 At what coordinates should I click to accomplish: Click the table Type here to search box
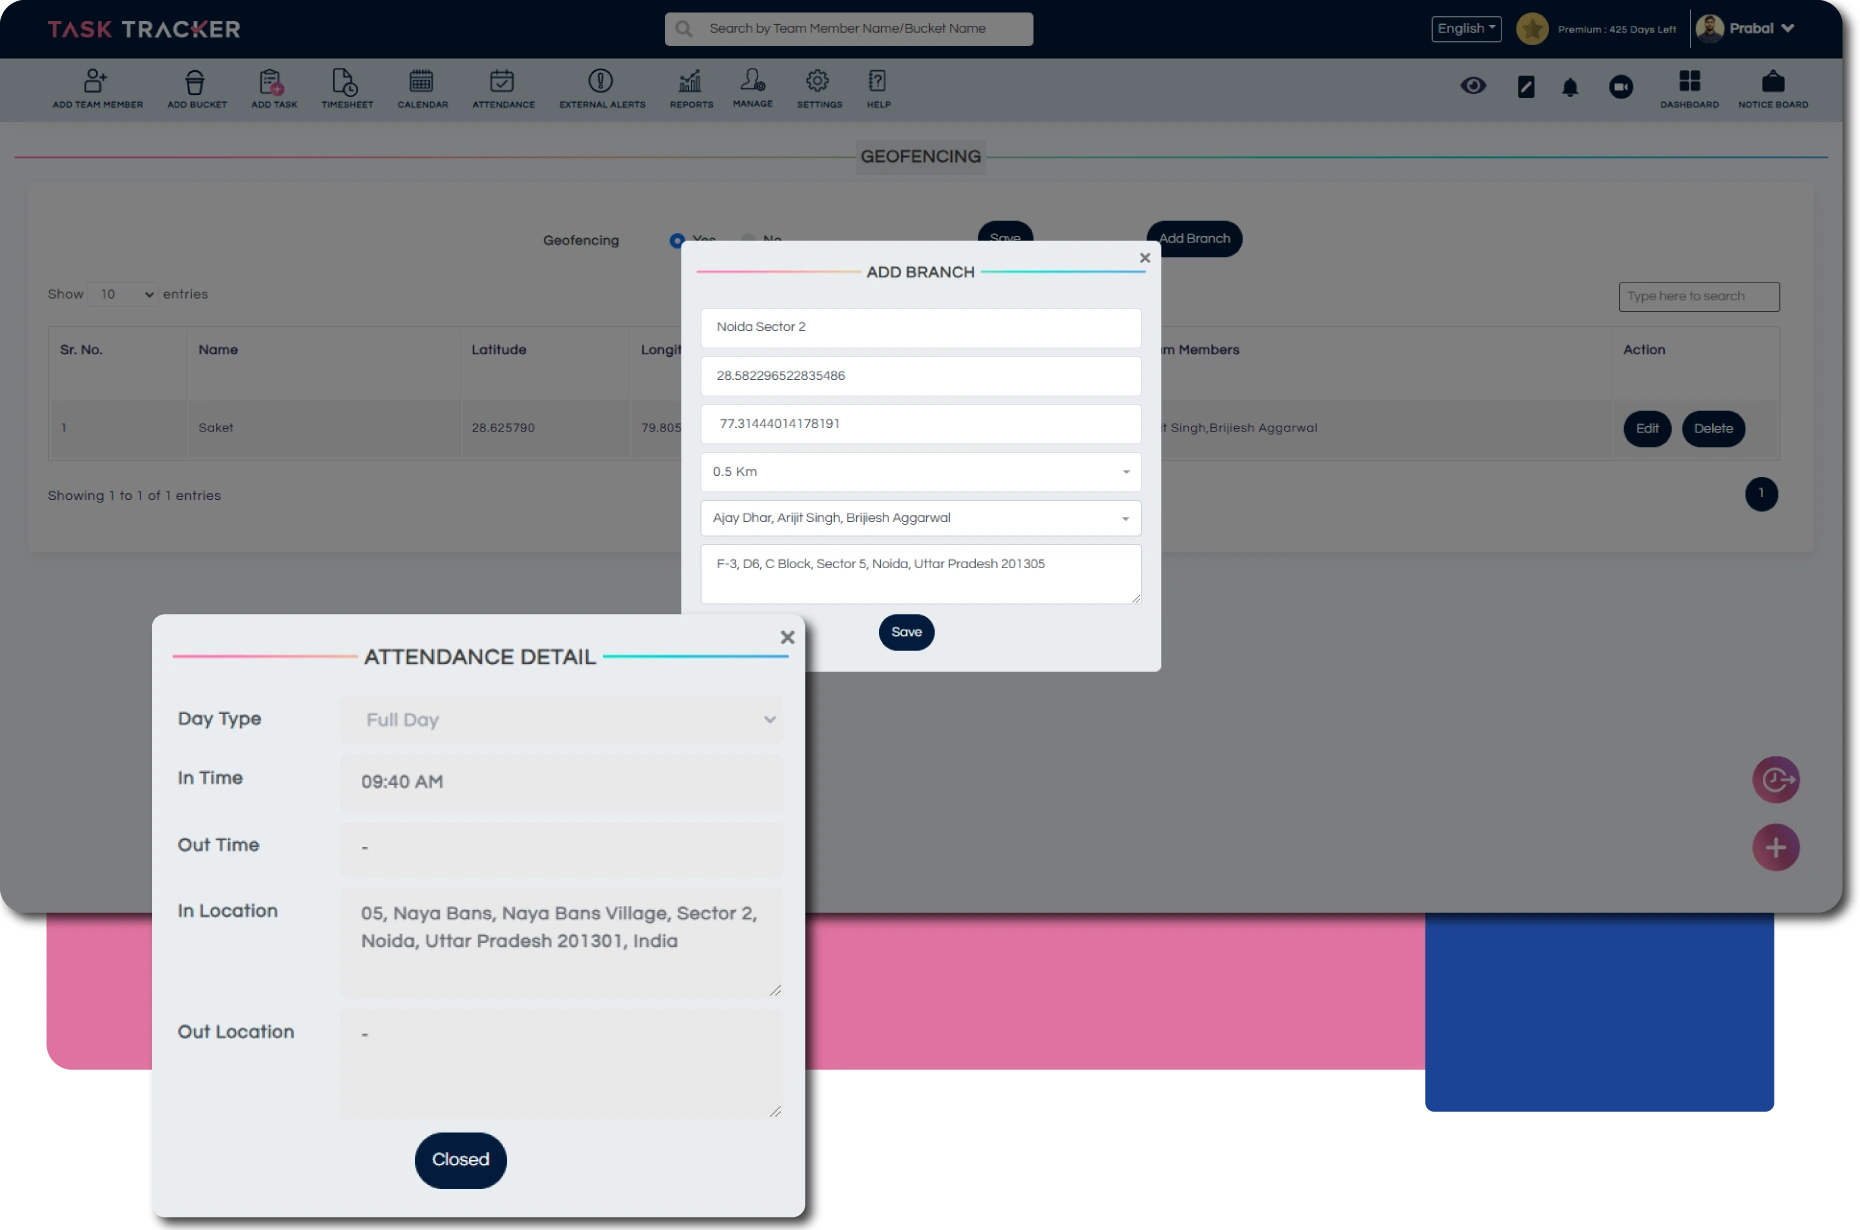1699,297
